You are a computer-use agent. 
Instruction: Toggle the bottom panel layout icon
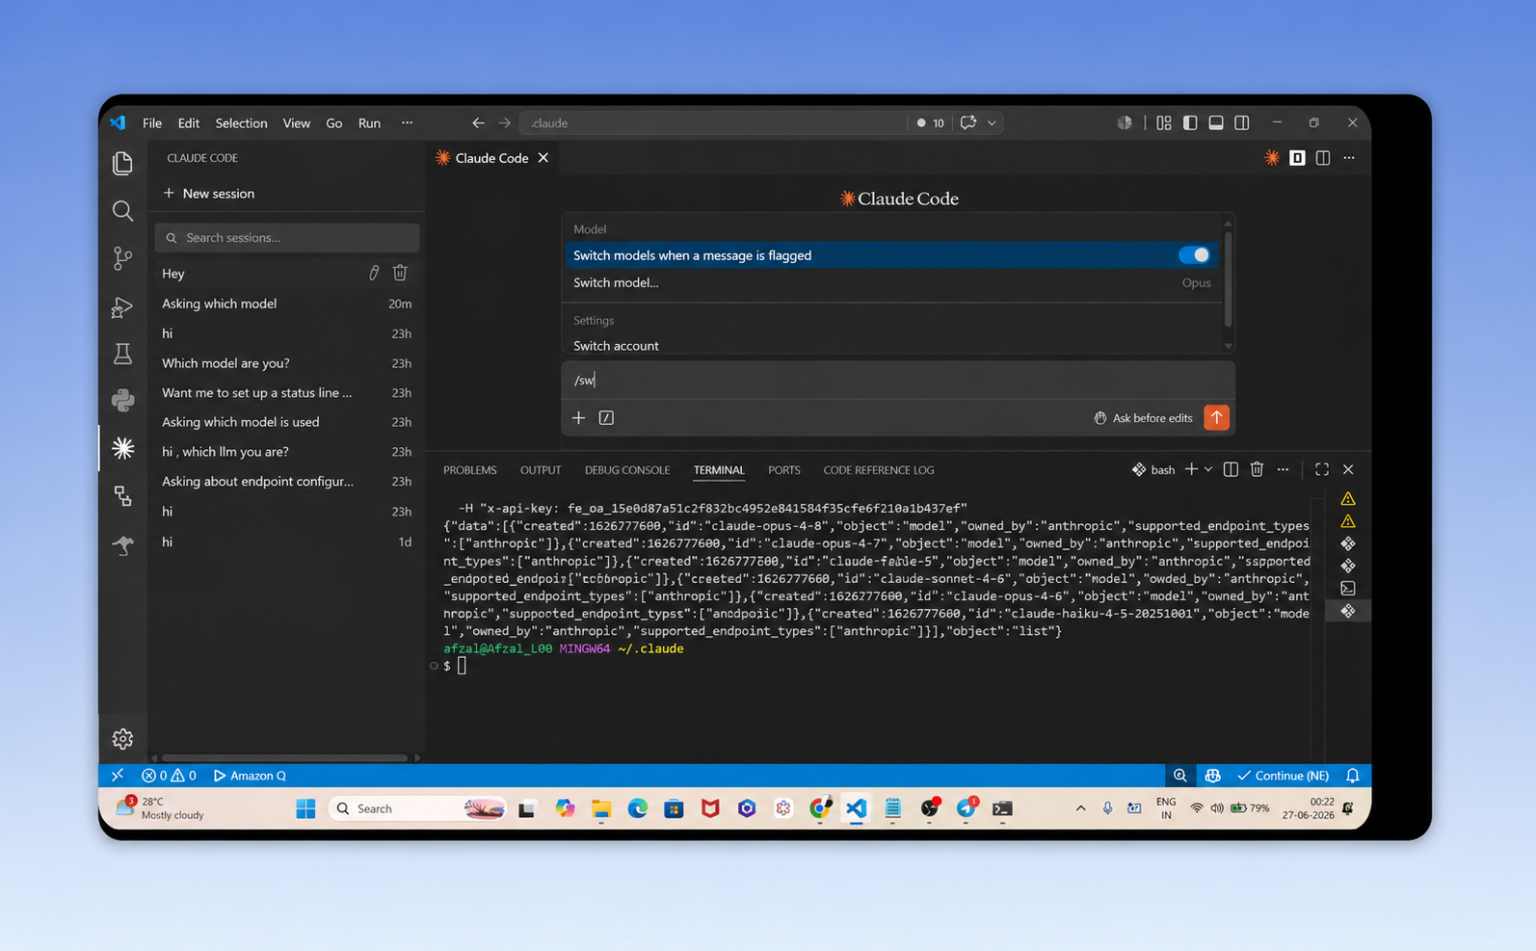click(1216, 123)
